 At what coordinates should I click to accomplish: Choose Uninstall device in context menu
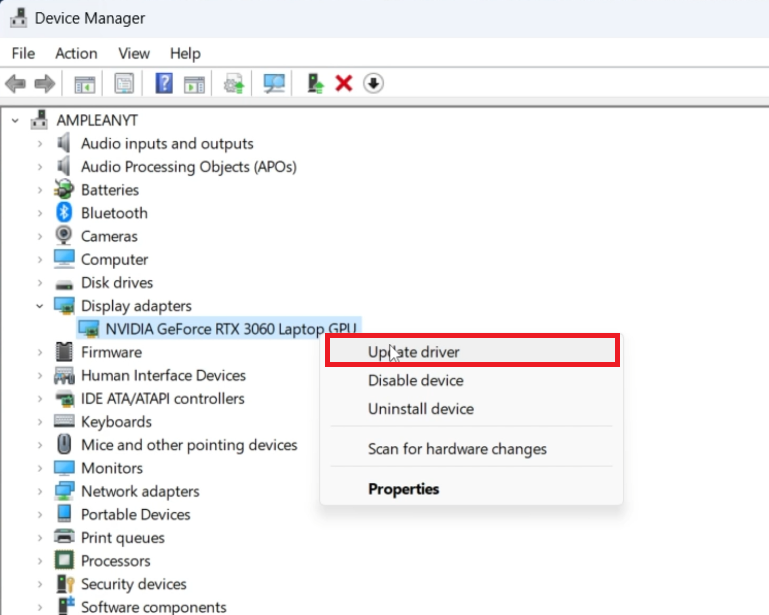click(x=471, y=409)
